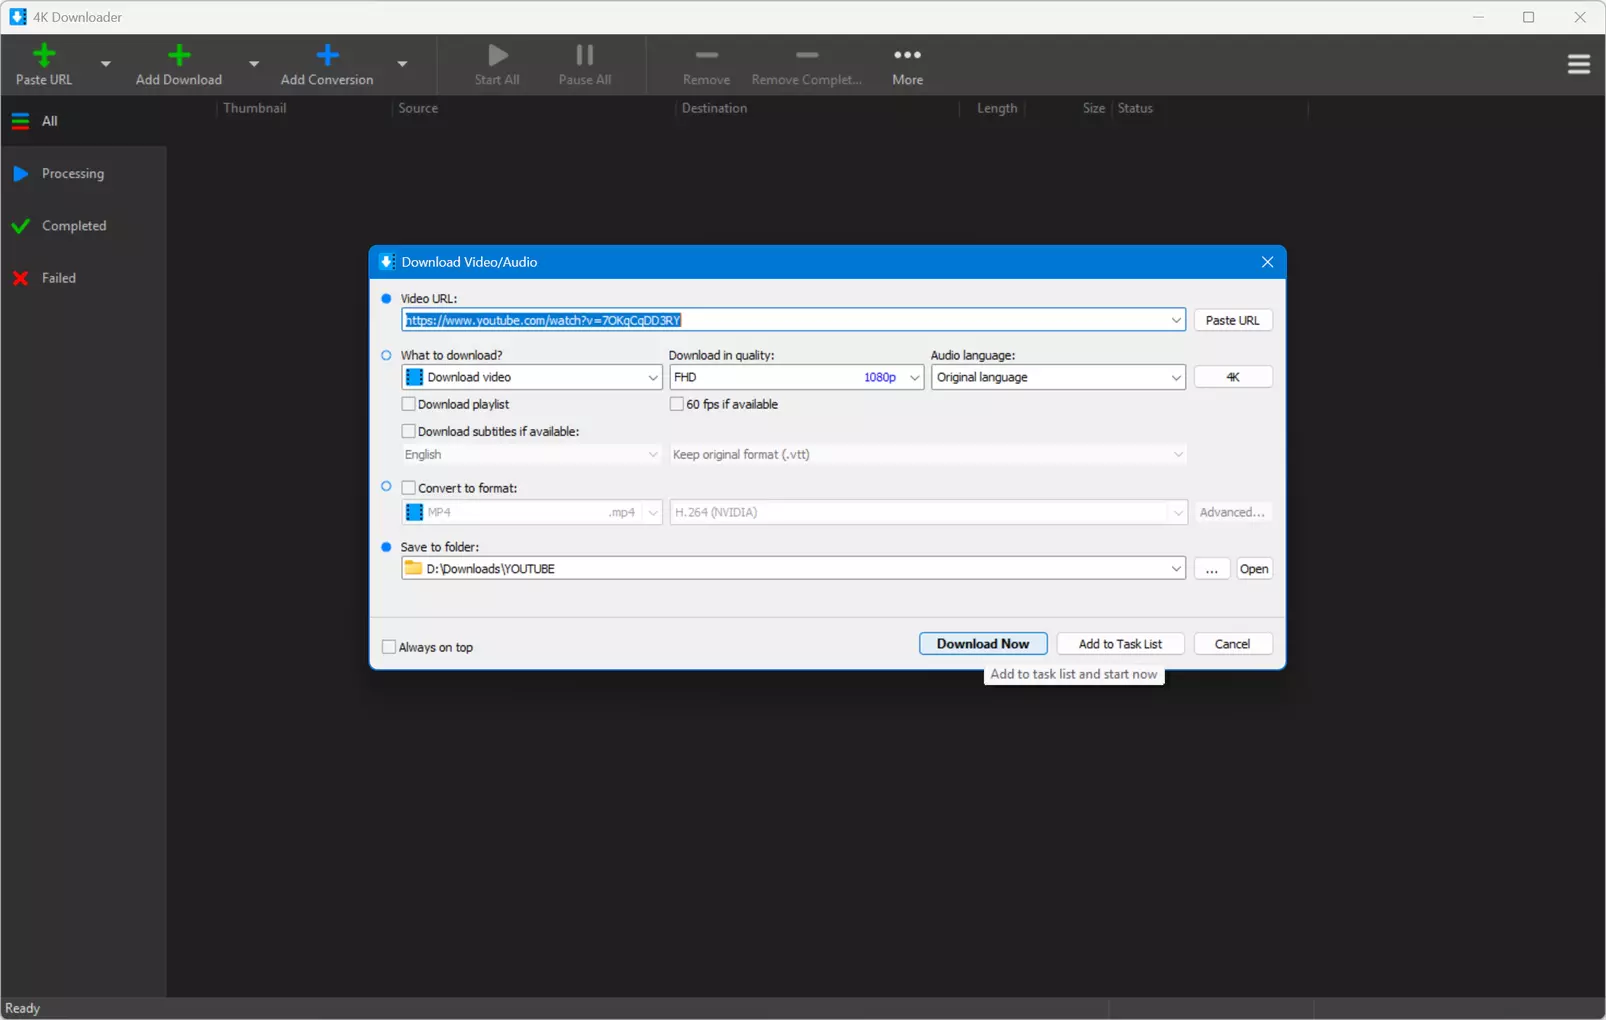
Task: Click the What to download indicator circle
Action: point(386,355)
